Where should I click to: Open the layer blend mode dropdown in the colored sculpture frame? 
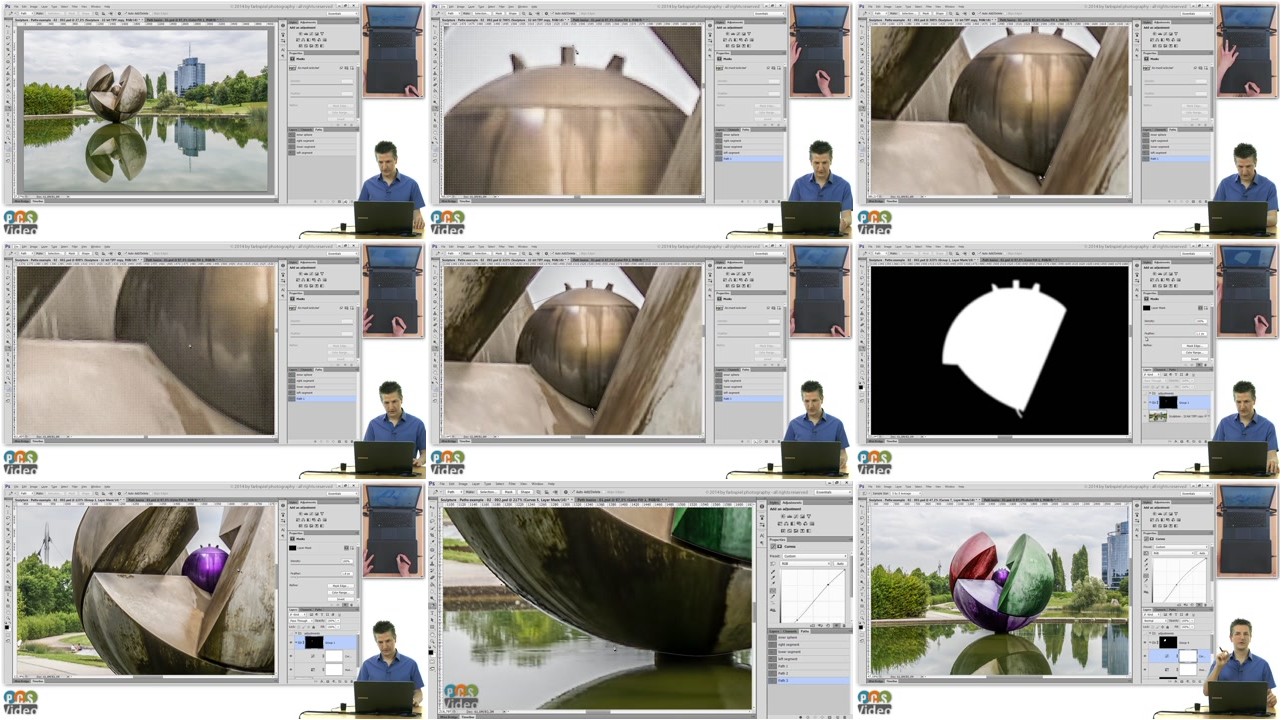point(1155,621)
